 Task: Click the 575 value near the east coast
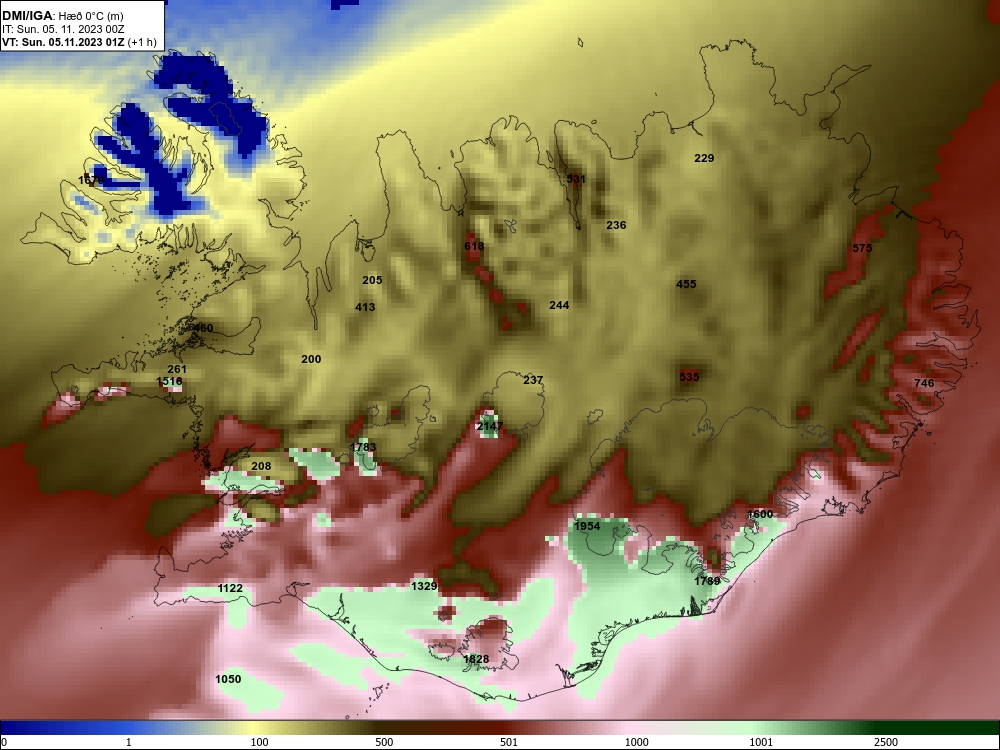pos(862,248)
